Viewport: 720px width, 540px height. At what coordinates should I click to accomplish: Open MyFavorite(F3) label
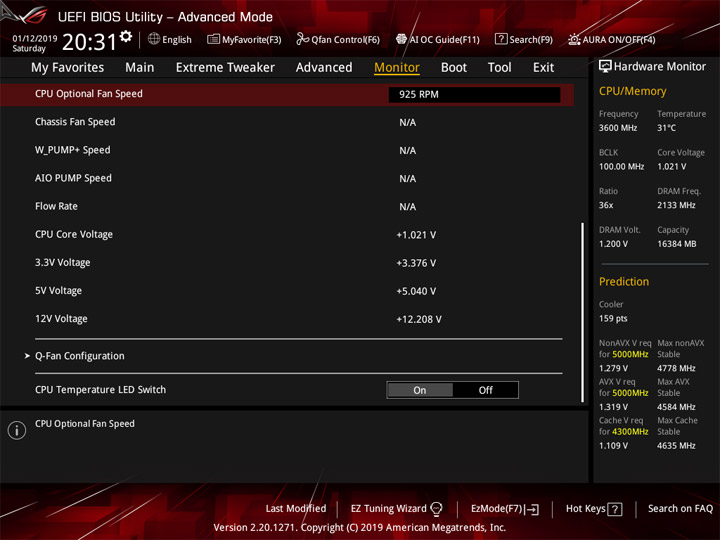(252, 39)
